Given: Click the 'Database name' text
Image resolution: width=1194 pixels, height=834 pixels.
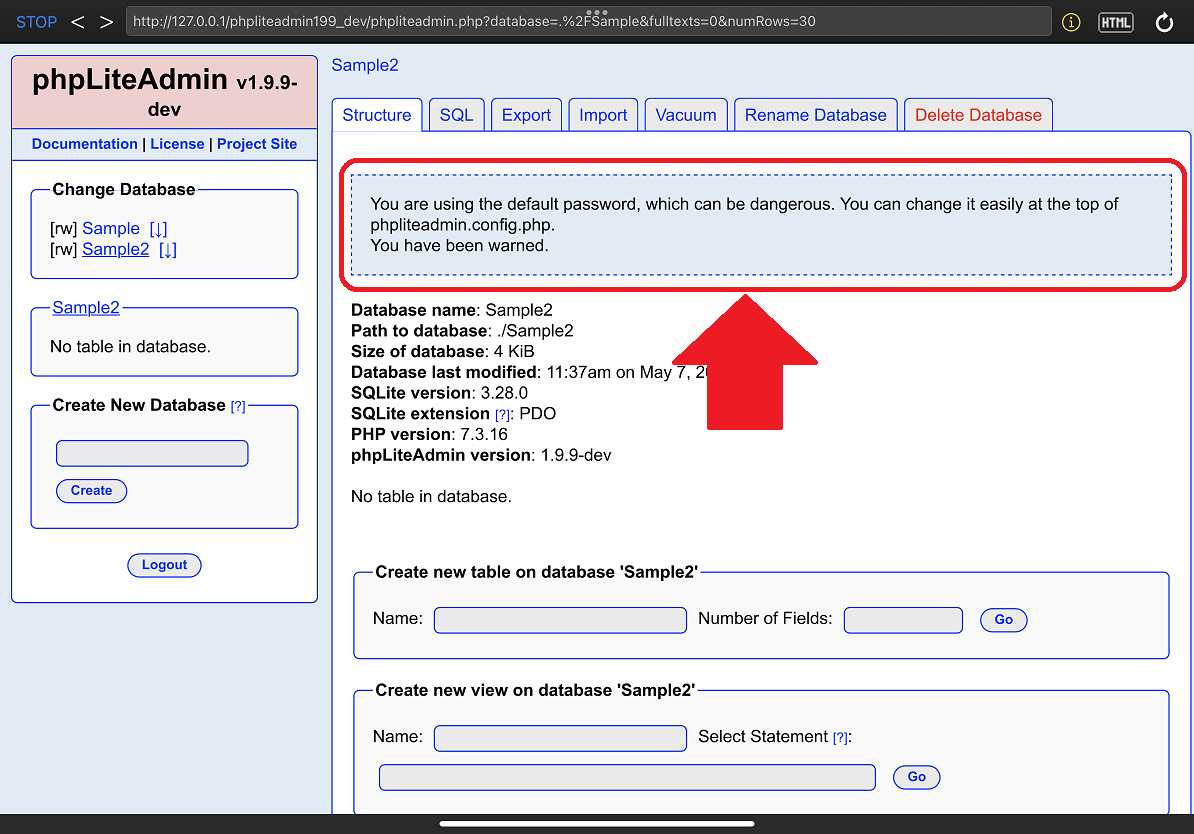Looking at the screenshot, I should pos(413,310).
